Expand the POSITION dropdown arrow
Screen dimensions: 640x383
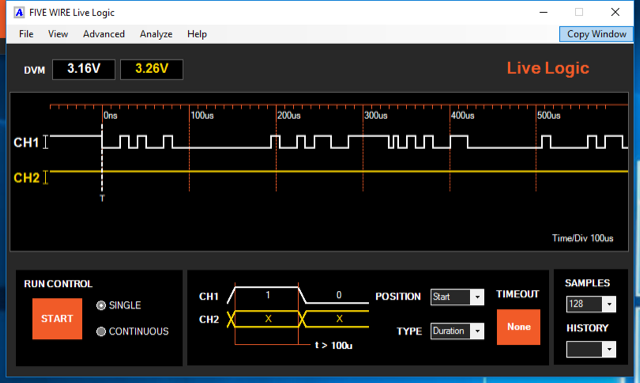(x=477, y=297)
